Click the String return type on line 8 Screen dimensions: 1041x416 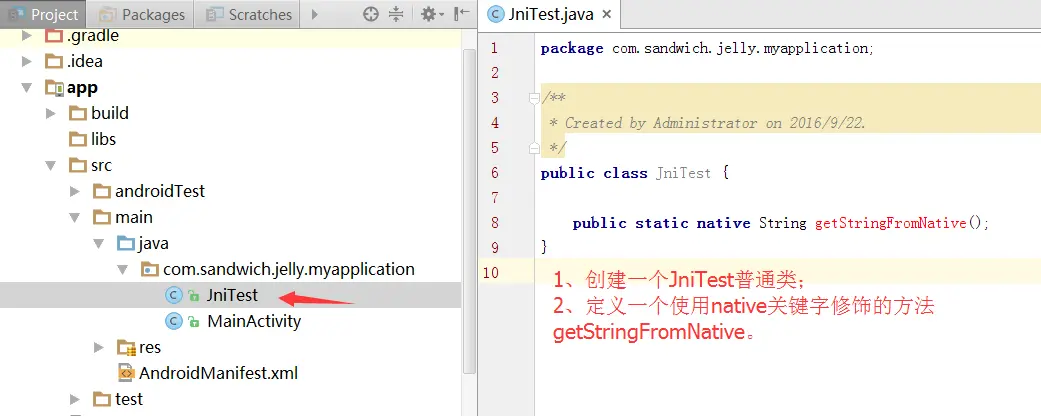[782, 223]
